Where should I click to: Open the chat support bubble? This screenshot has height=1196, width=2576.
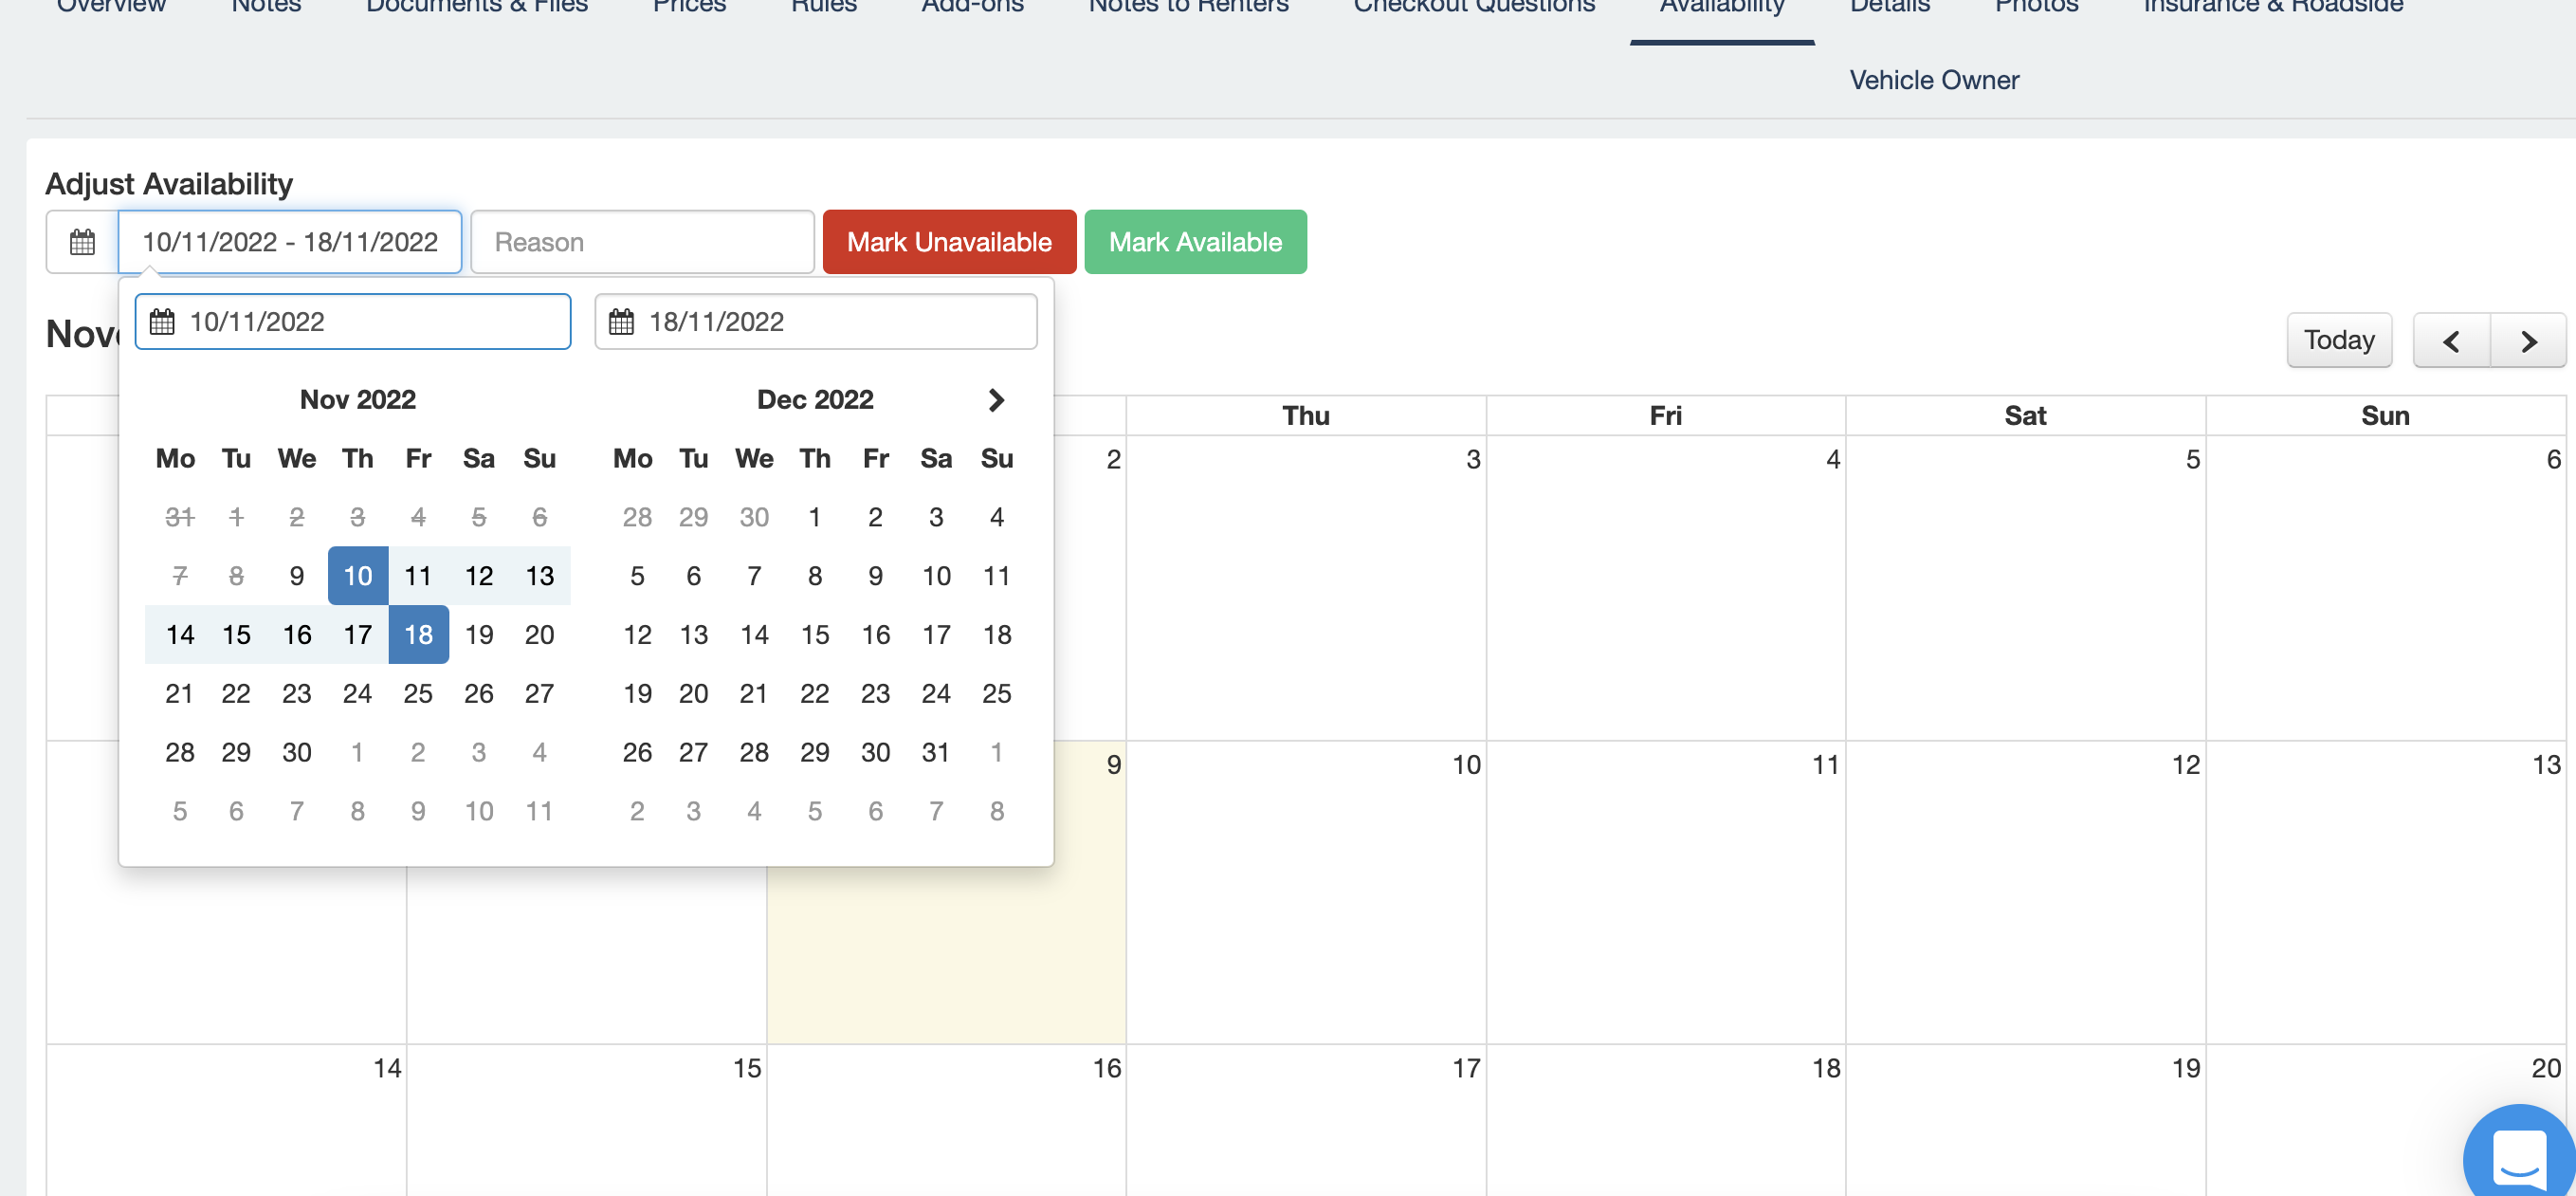pos(2518,1155)
